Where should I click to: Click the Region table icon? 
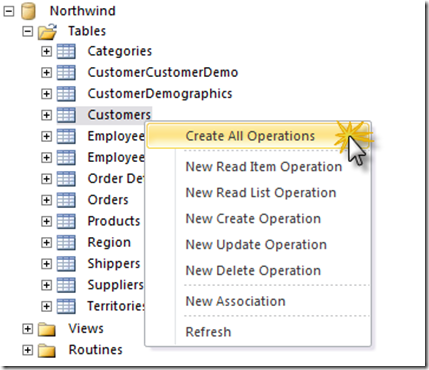pos(66,243)
